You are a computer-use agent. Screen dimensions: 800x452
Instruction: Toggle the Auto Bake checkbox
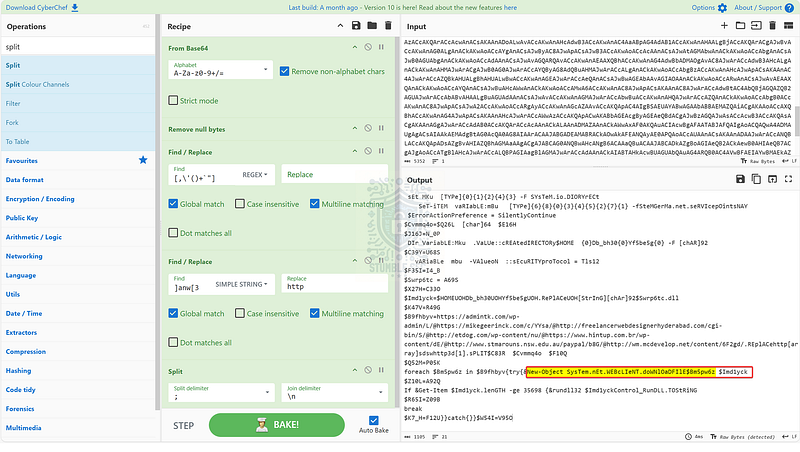pos(373,420)
